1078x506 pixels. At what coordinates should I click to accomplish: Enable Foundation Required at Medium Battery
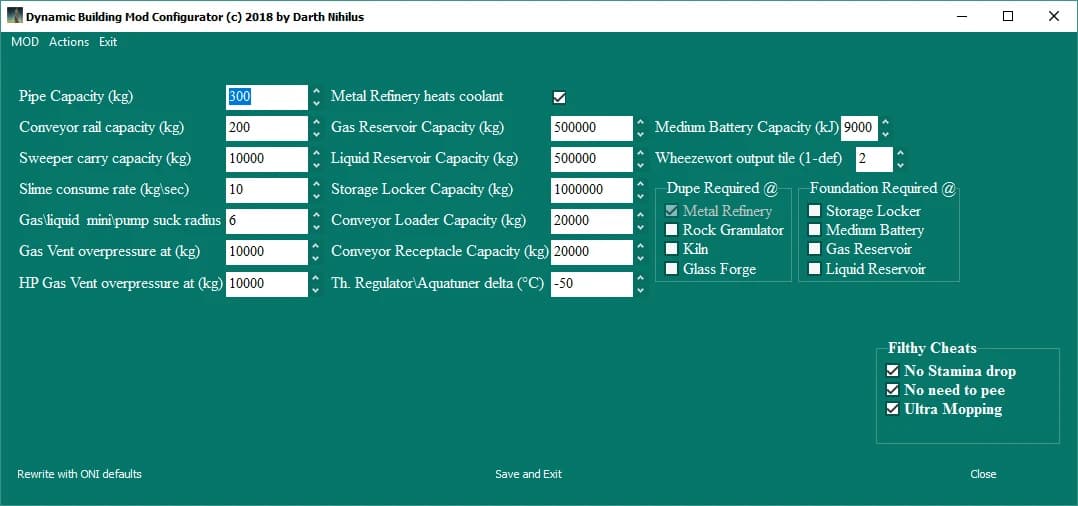[x=815, y=230]
